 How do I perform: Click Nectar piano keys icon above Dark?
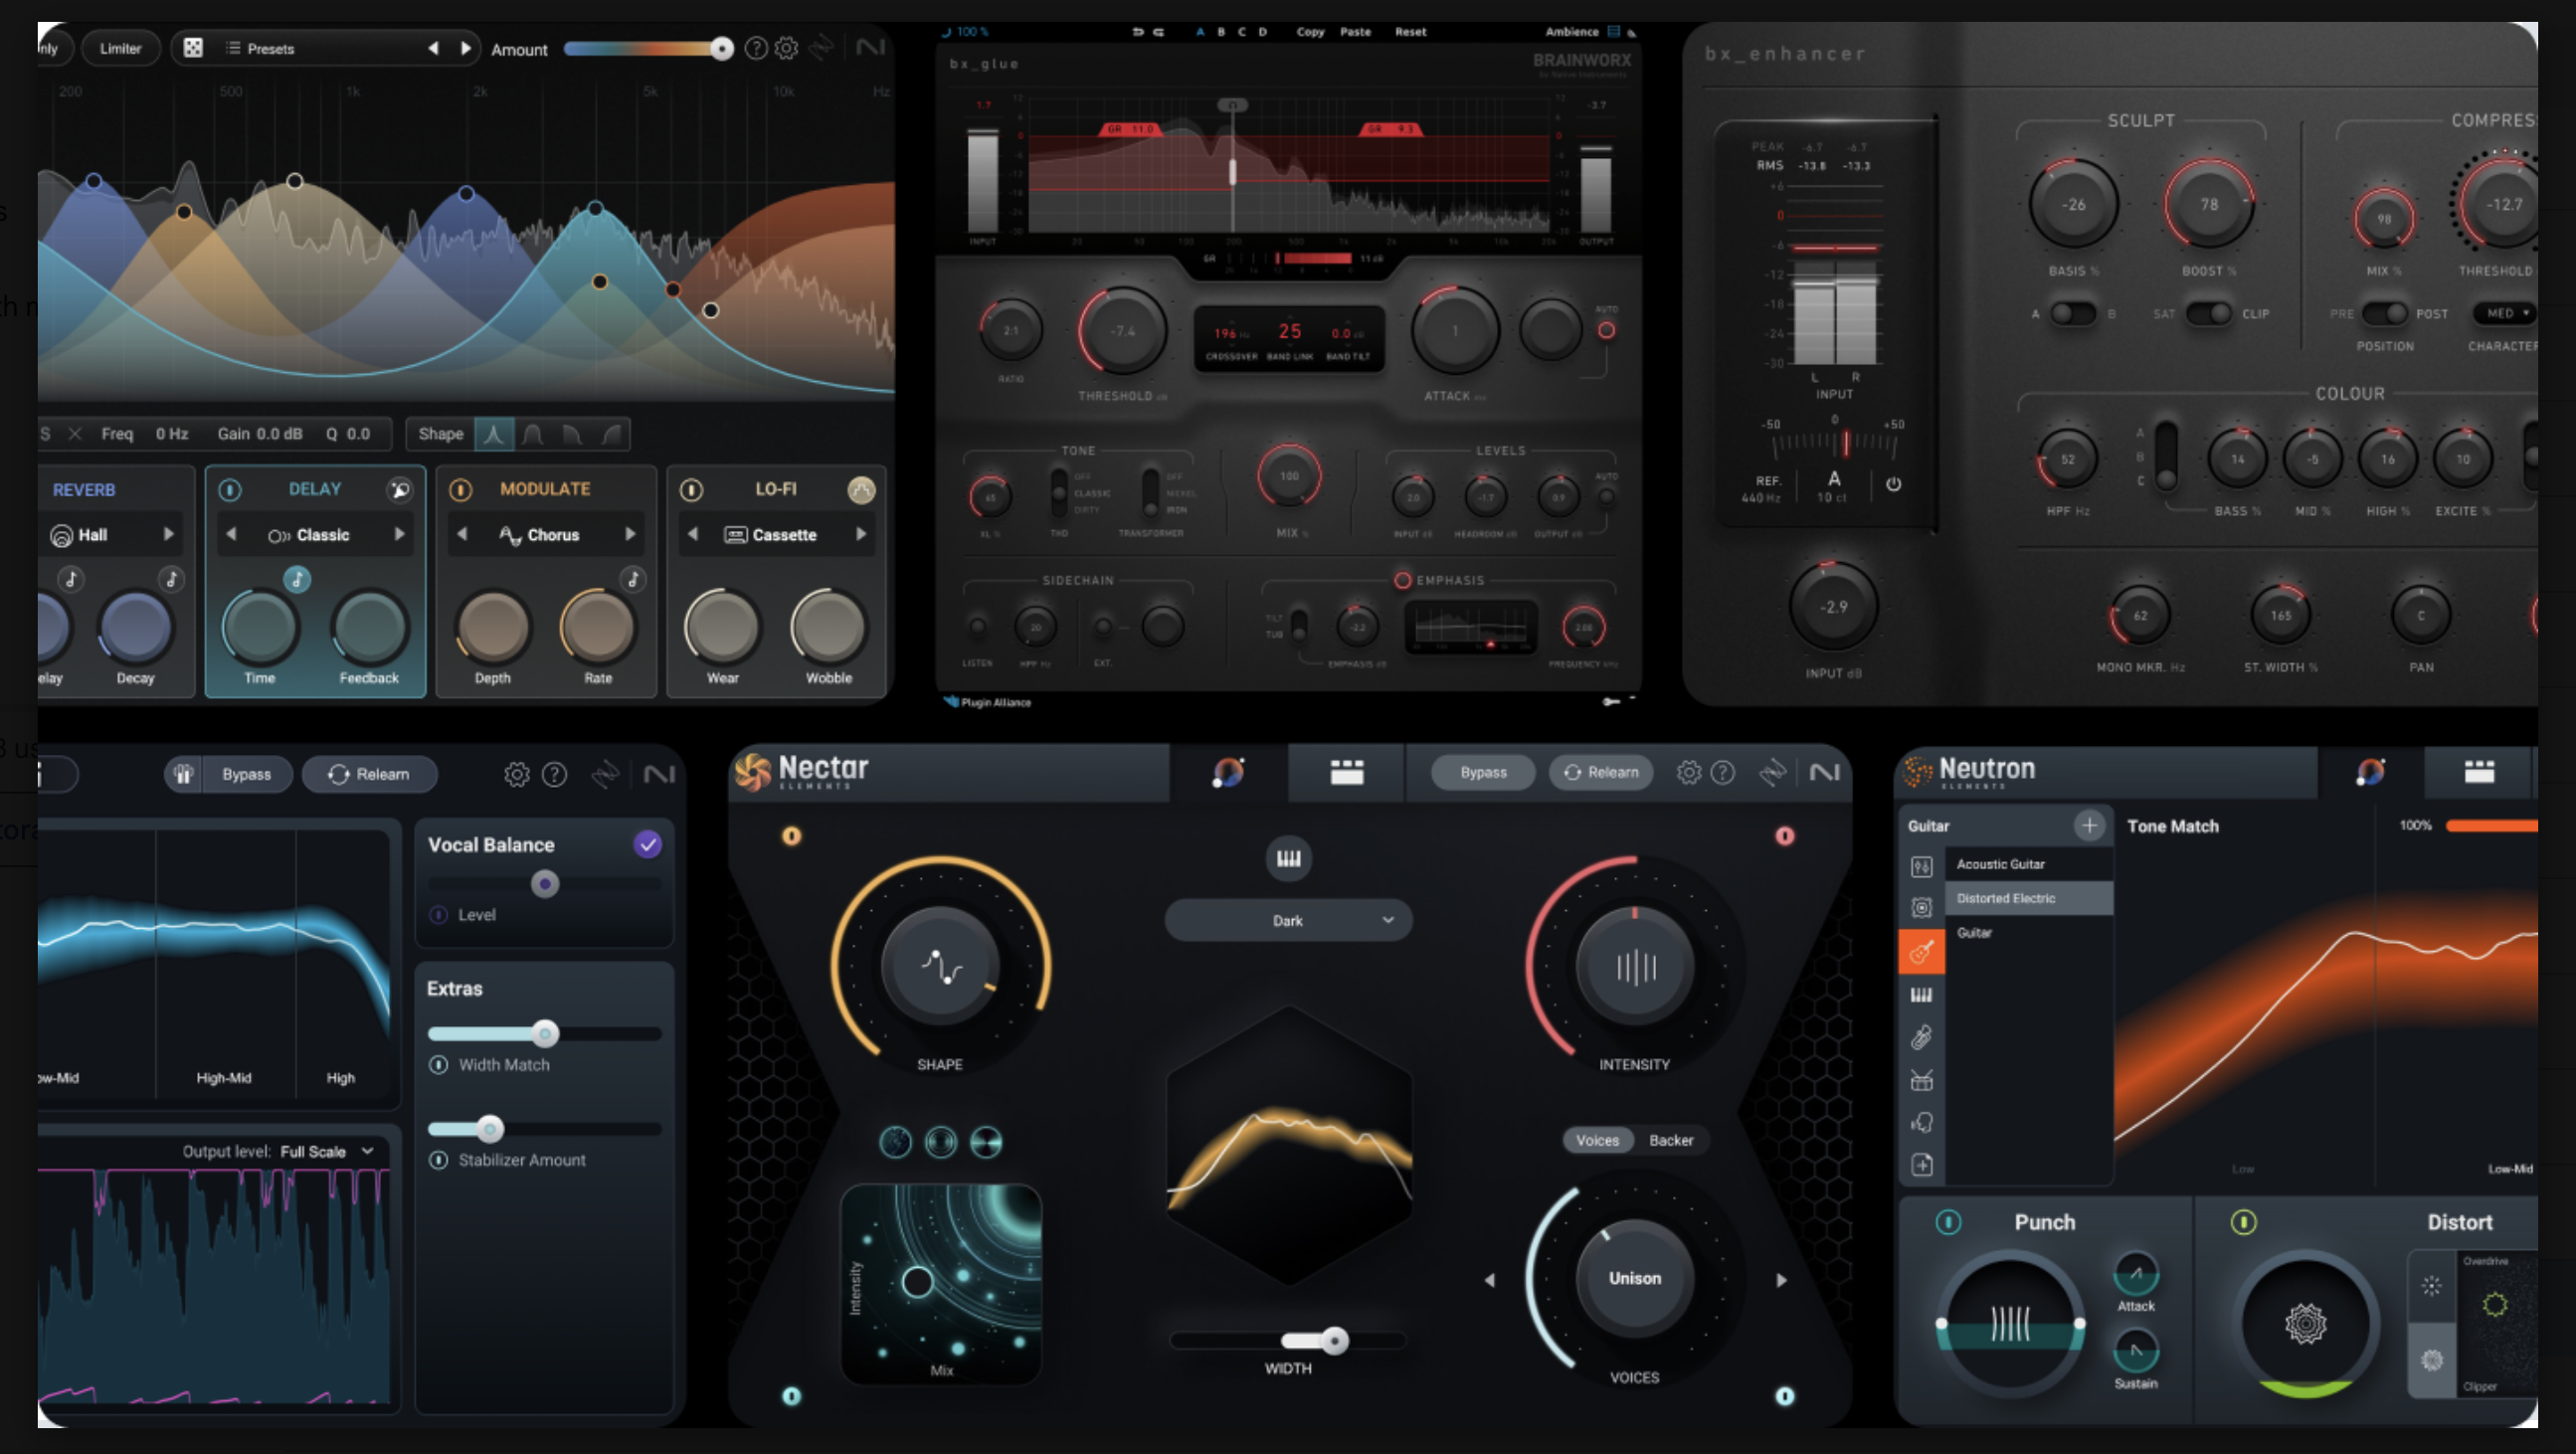[x=1288, y=858]
